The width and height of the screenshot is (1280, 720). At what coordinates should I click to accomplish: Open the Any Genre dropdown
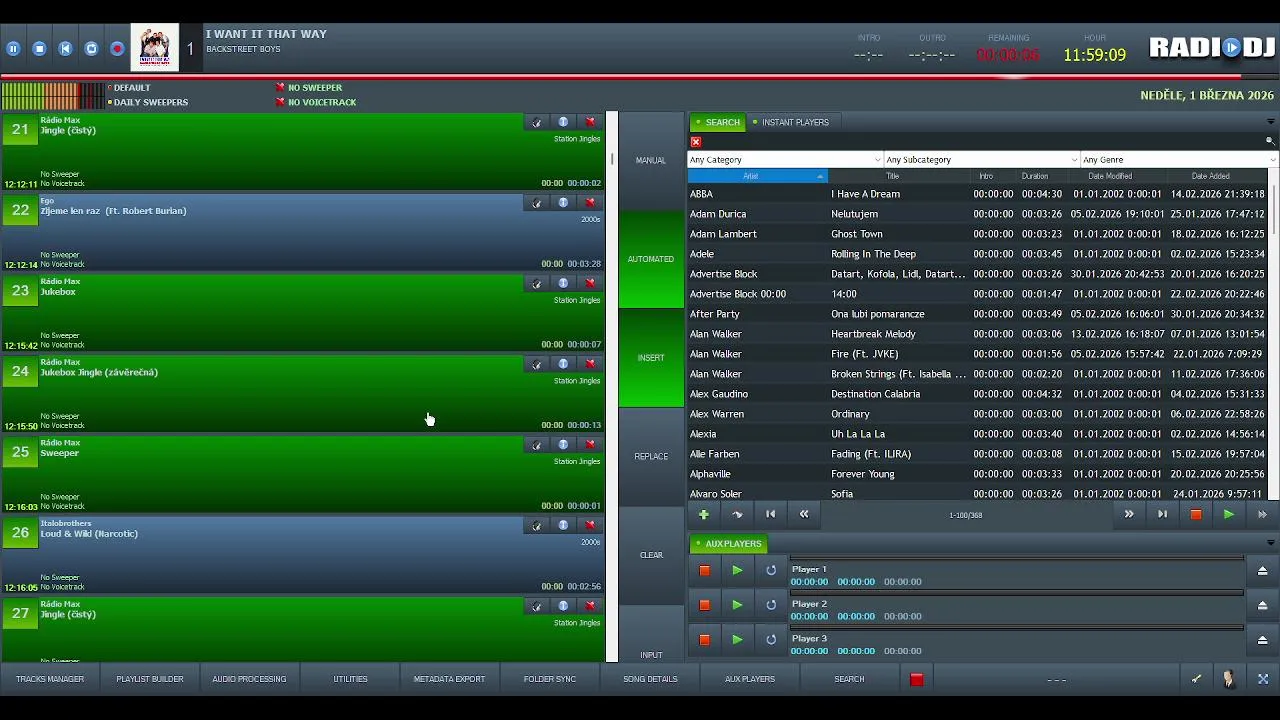click(1179, 160)
